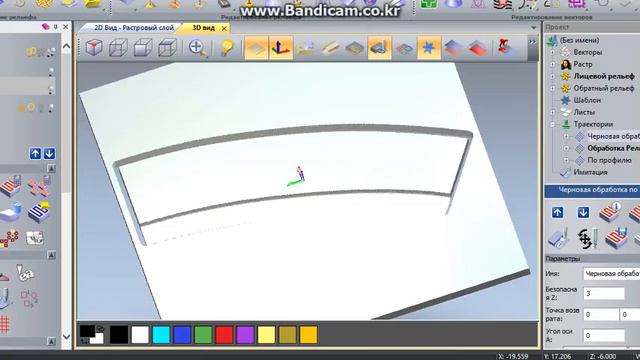Toggle the origin axes display button
Screen dimensions: 640x360
click(281, 48)
